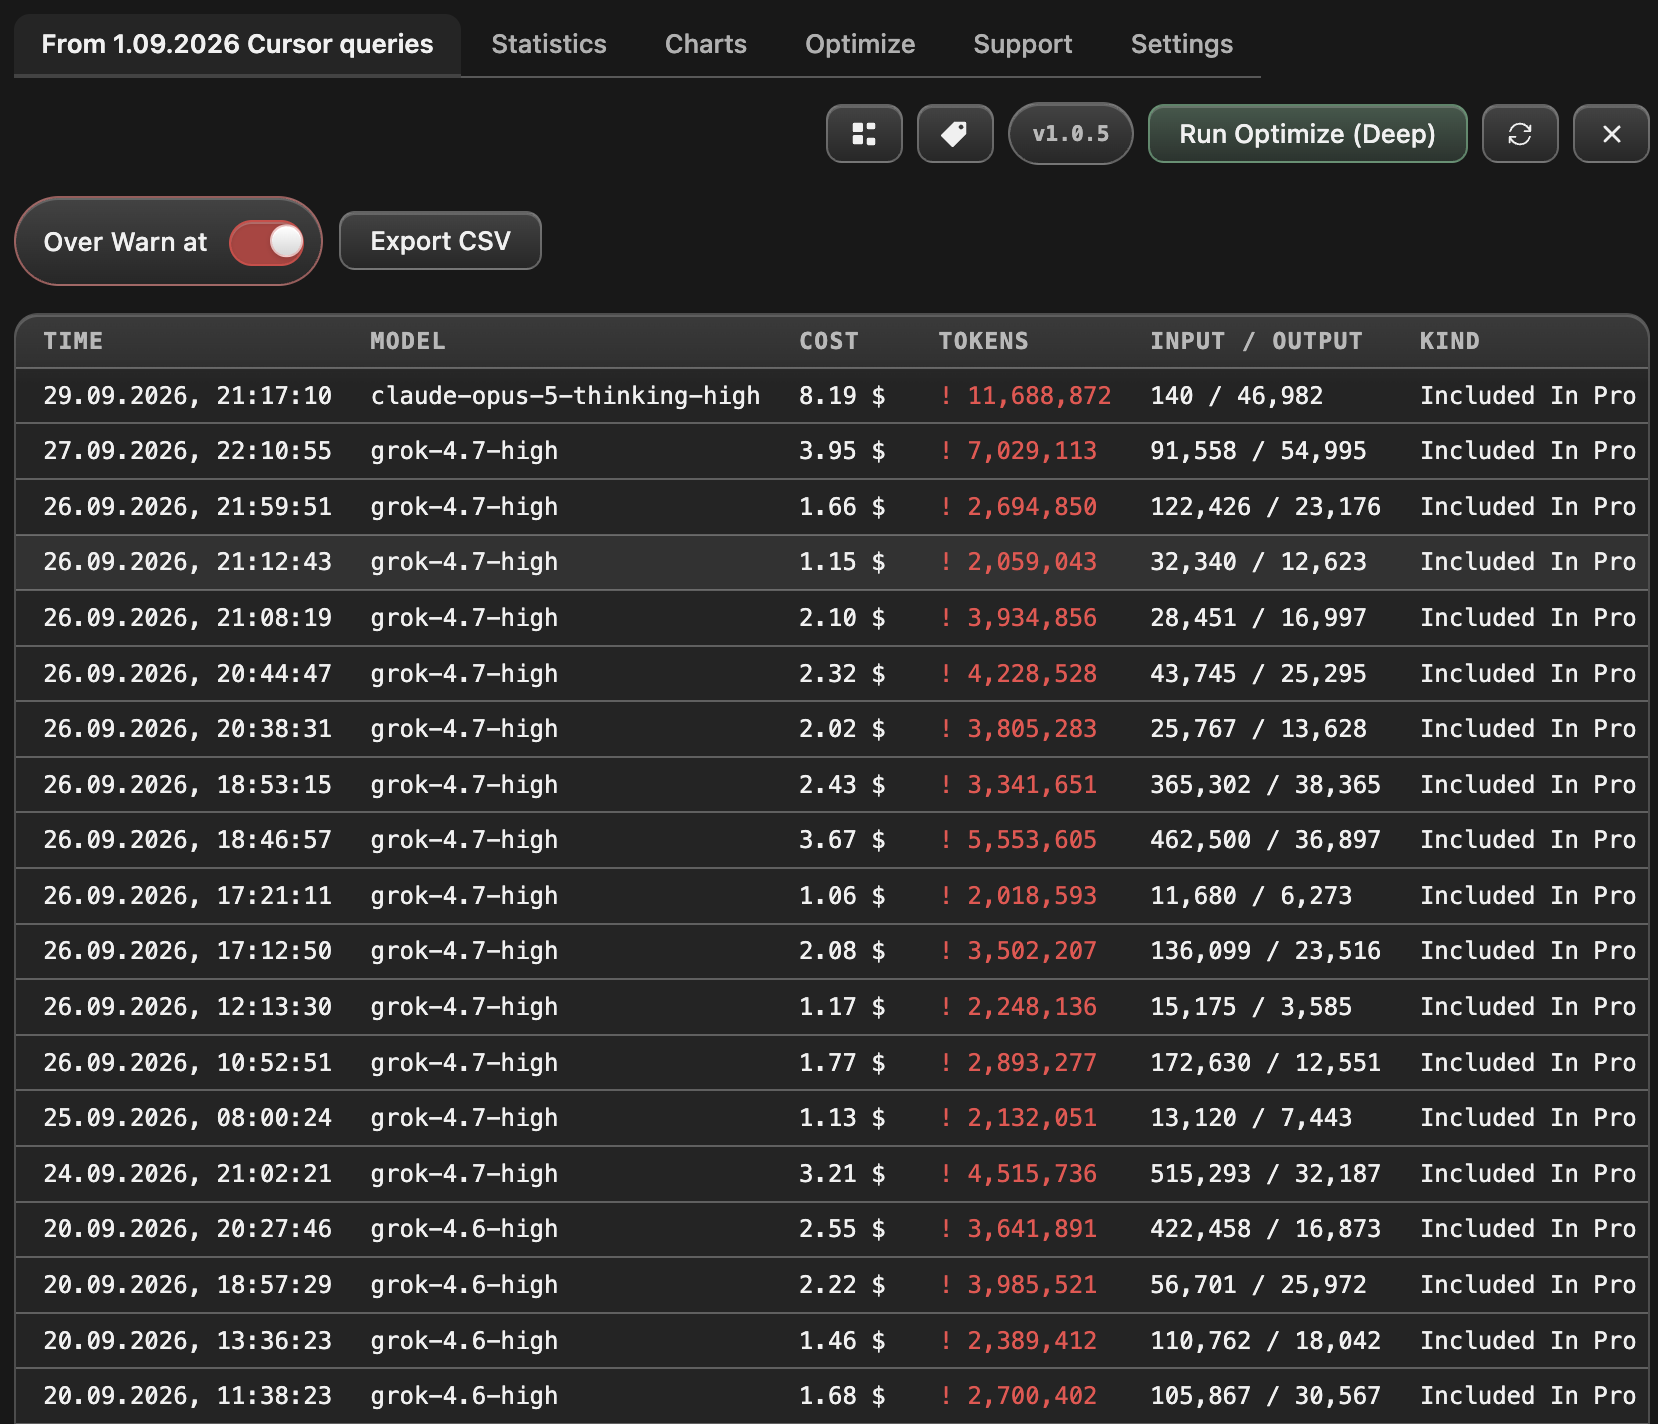Viewport: 1658px width, 1424px height.
Task: Open the Charts tab
Action: click(x=706, y=44)
